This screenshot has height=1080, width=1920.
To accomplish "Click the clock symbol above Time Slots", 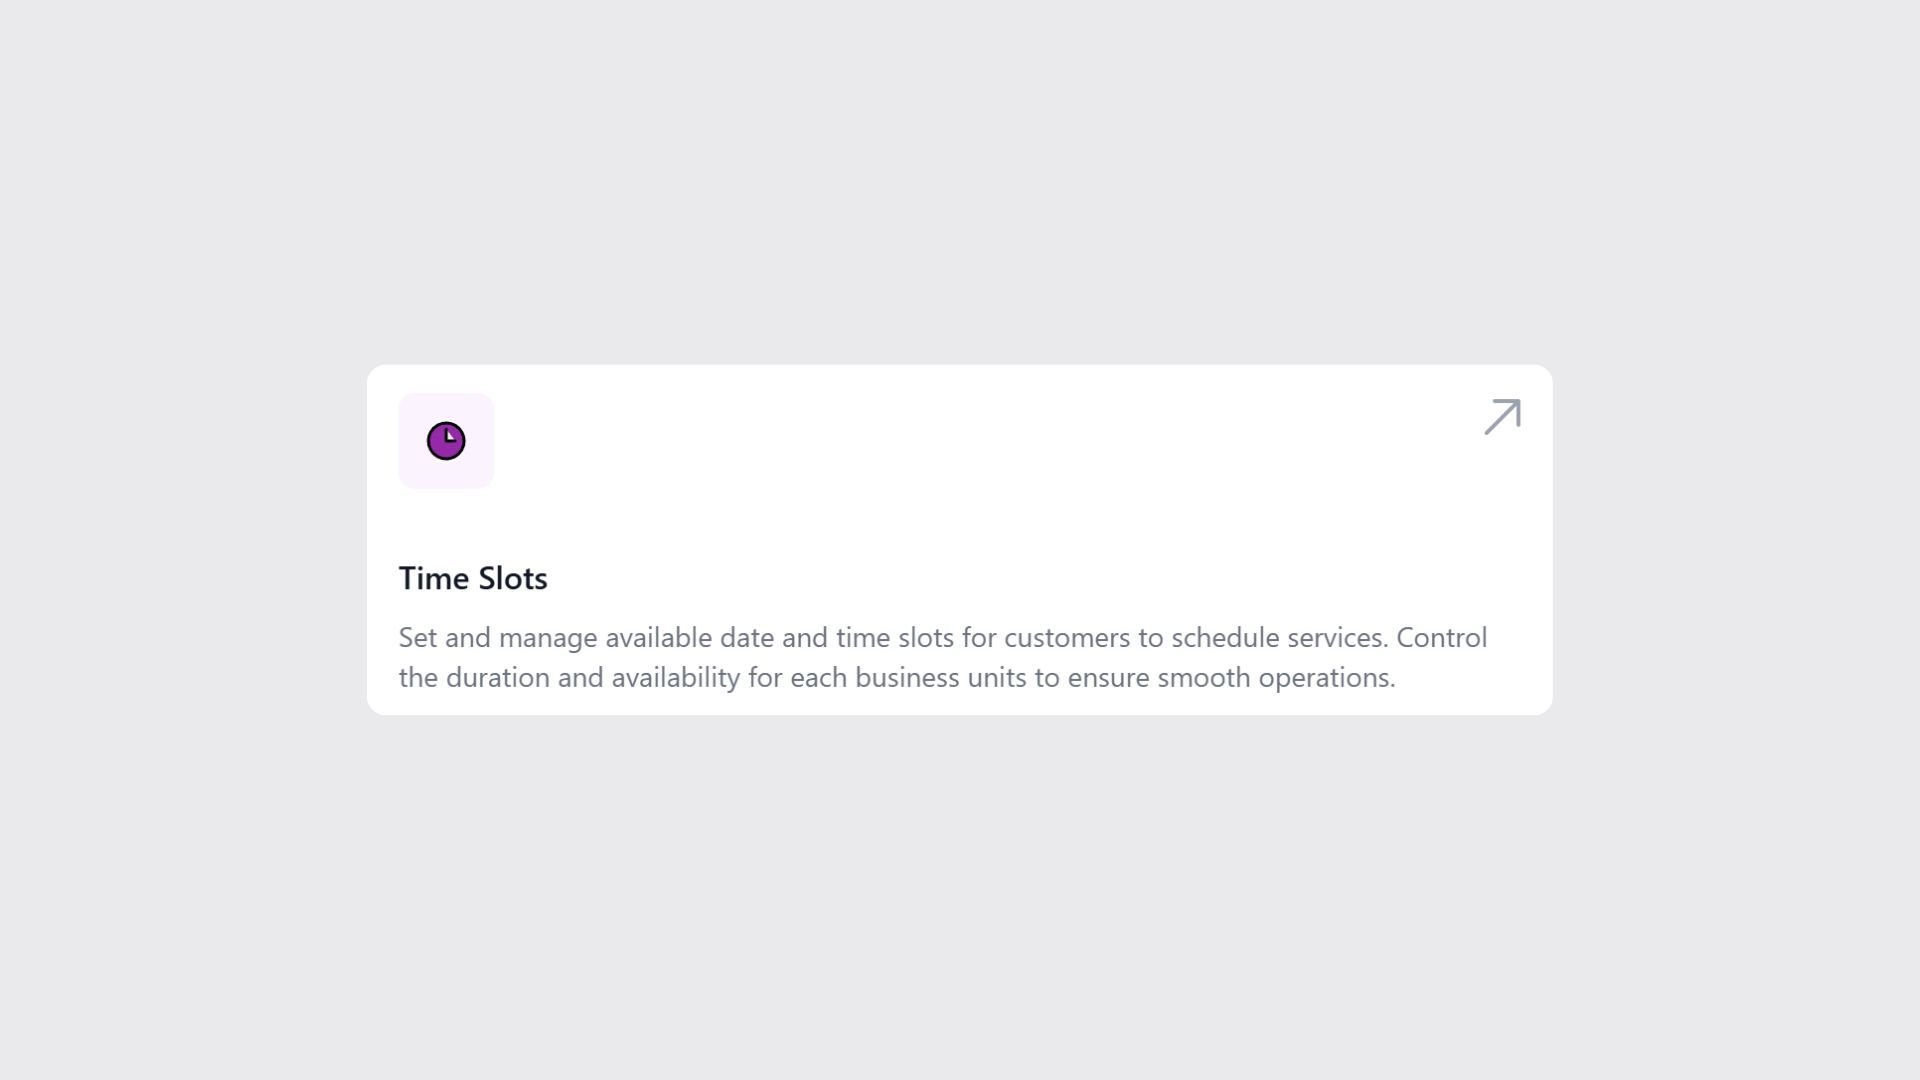I will click(x=446, y=441).
